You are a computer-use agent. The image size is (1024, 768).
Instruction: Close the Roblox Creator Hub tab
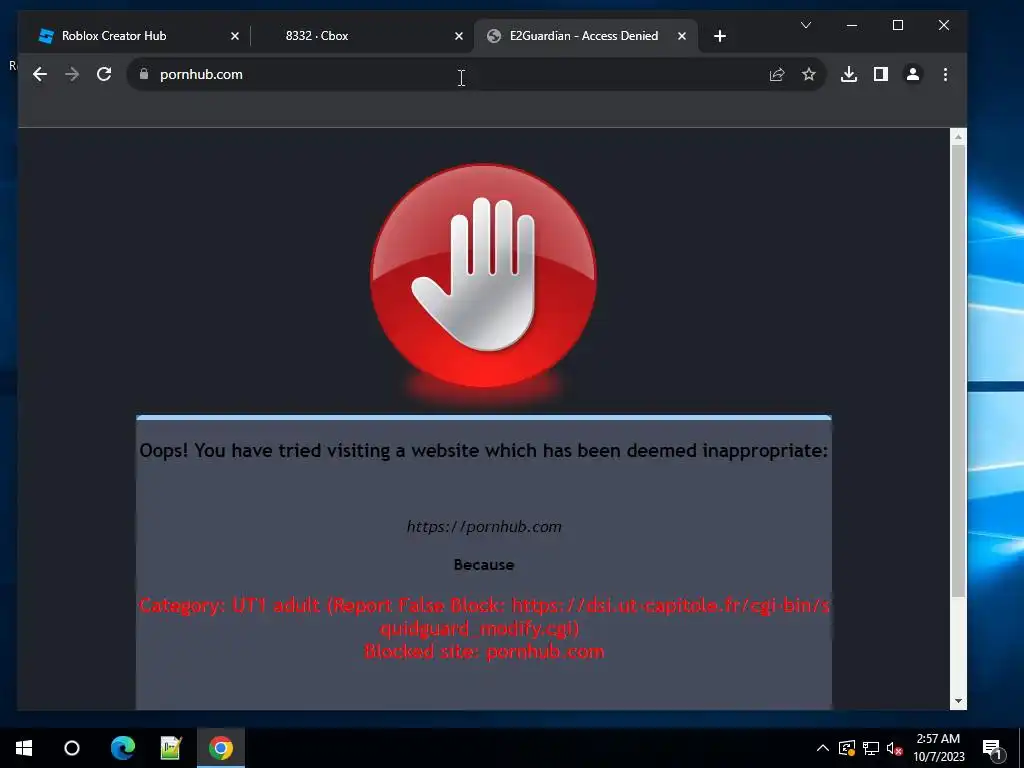[234, 36]
